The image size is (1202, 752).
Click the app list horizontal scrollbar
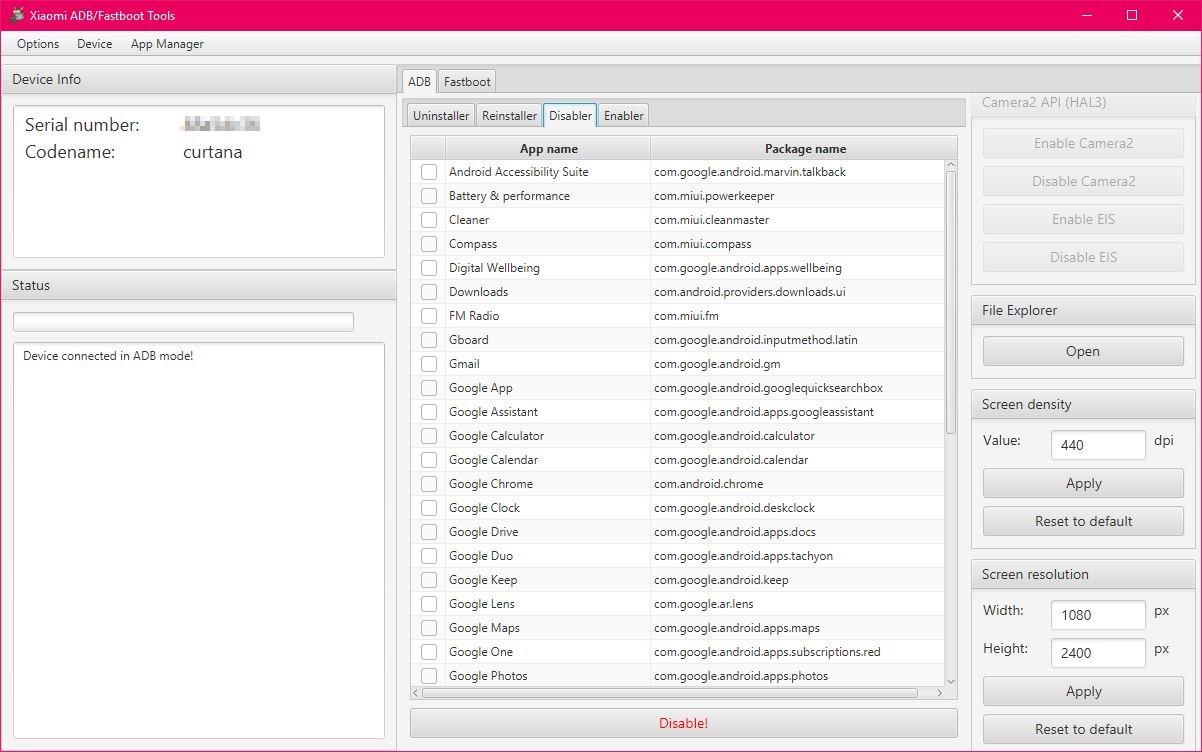point(669,692)
